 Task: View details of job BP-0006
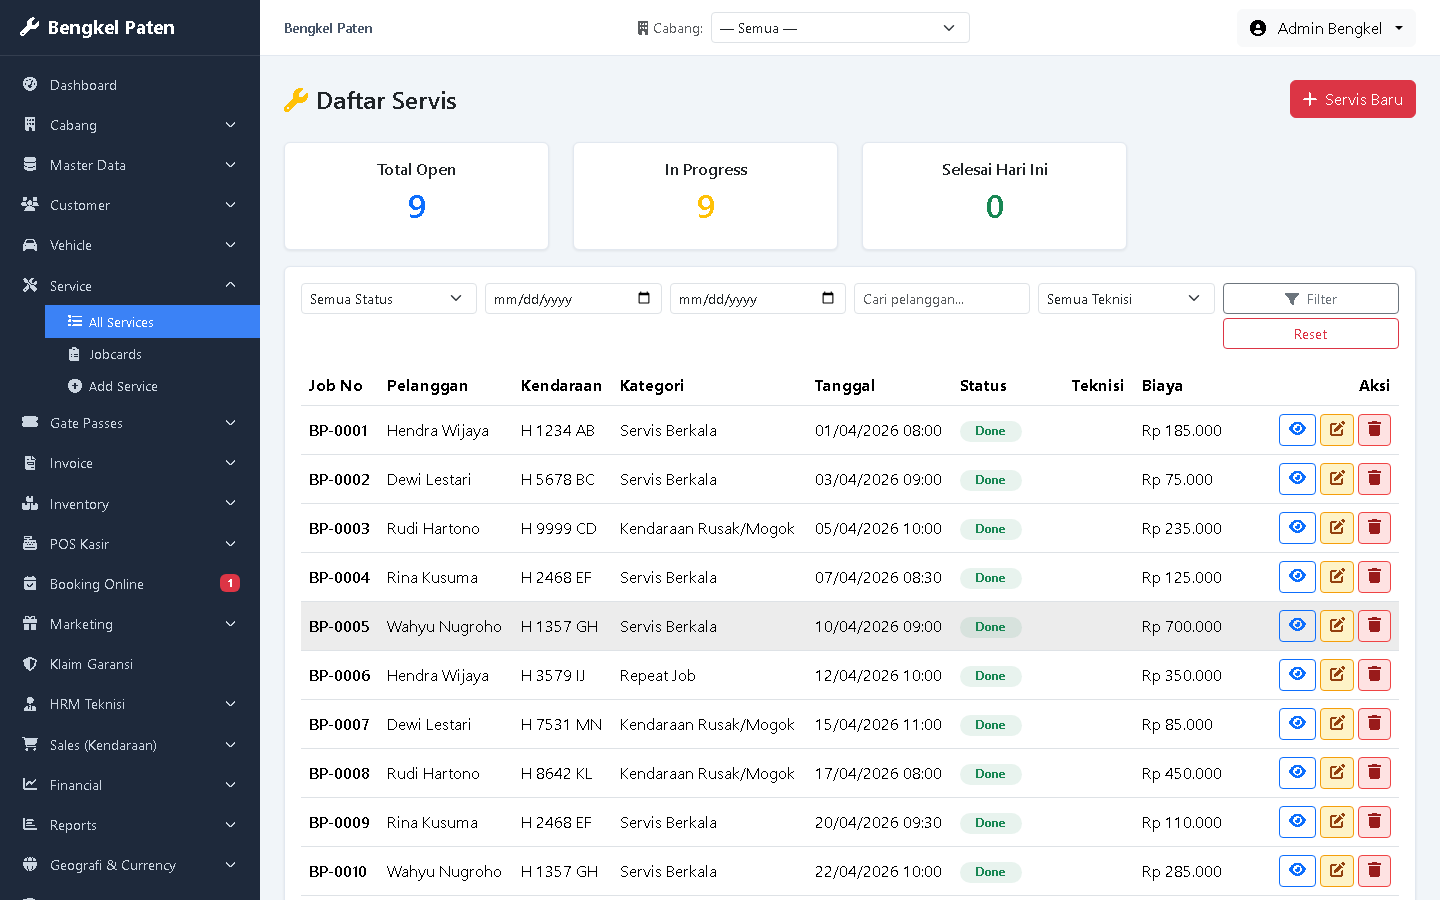(1297, 675)
